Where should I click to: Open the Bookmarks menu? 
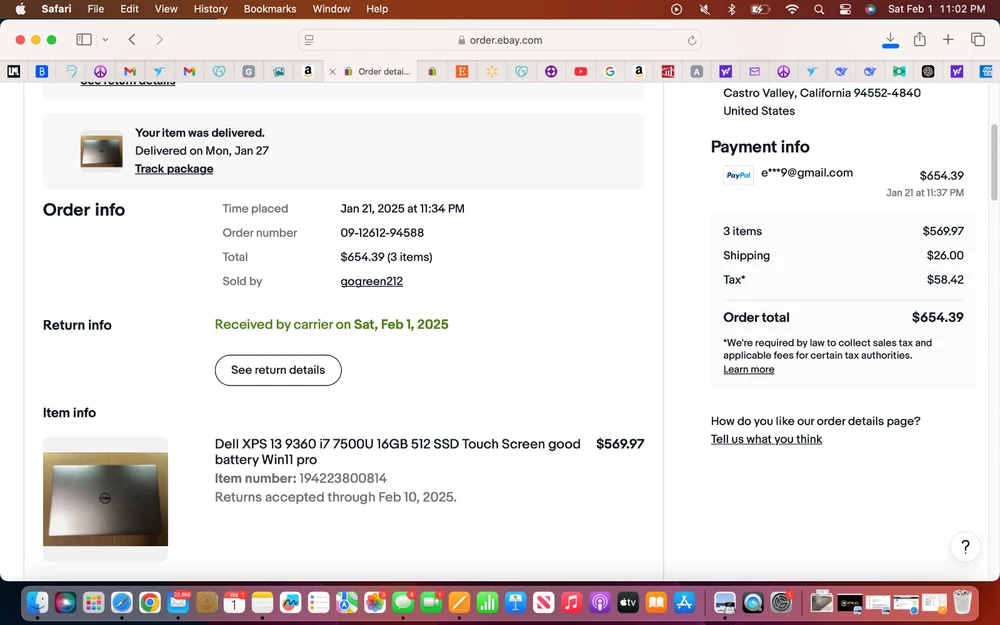(270, 9)
